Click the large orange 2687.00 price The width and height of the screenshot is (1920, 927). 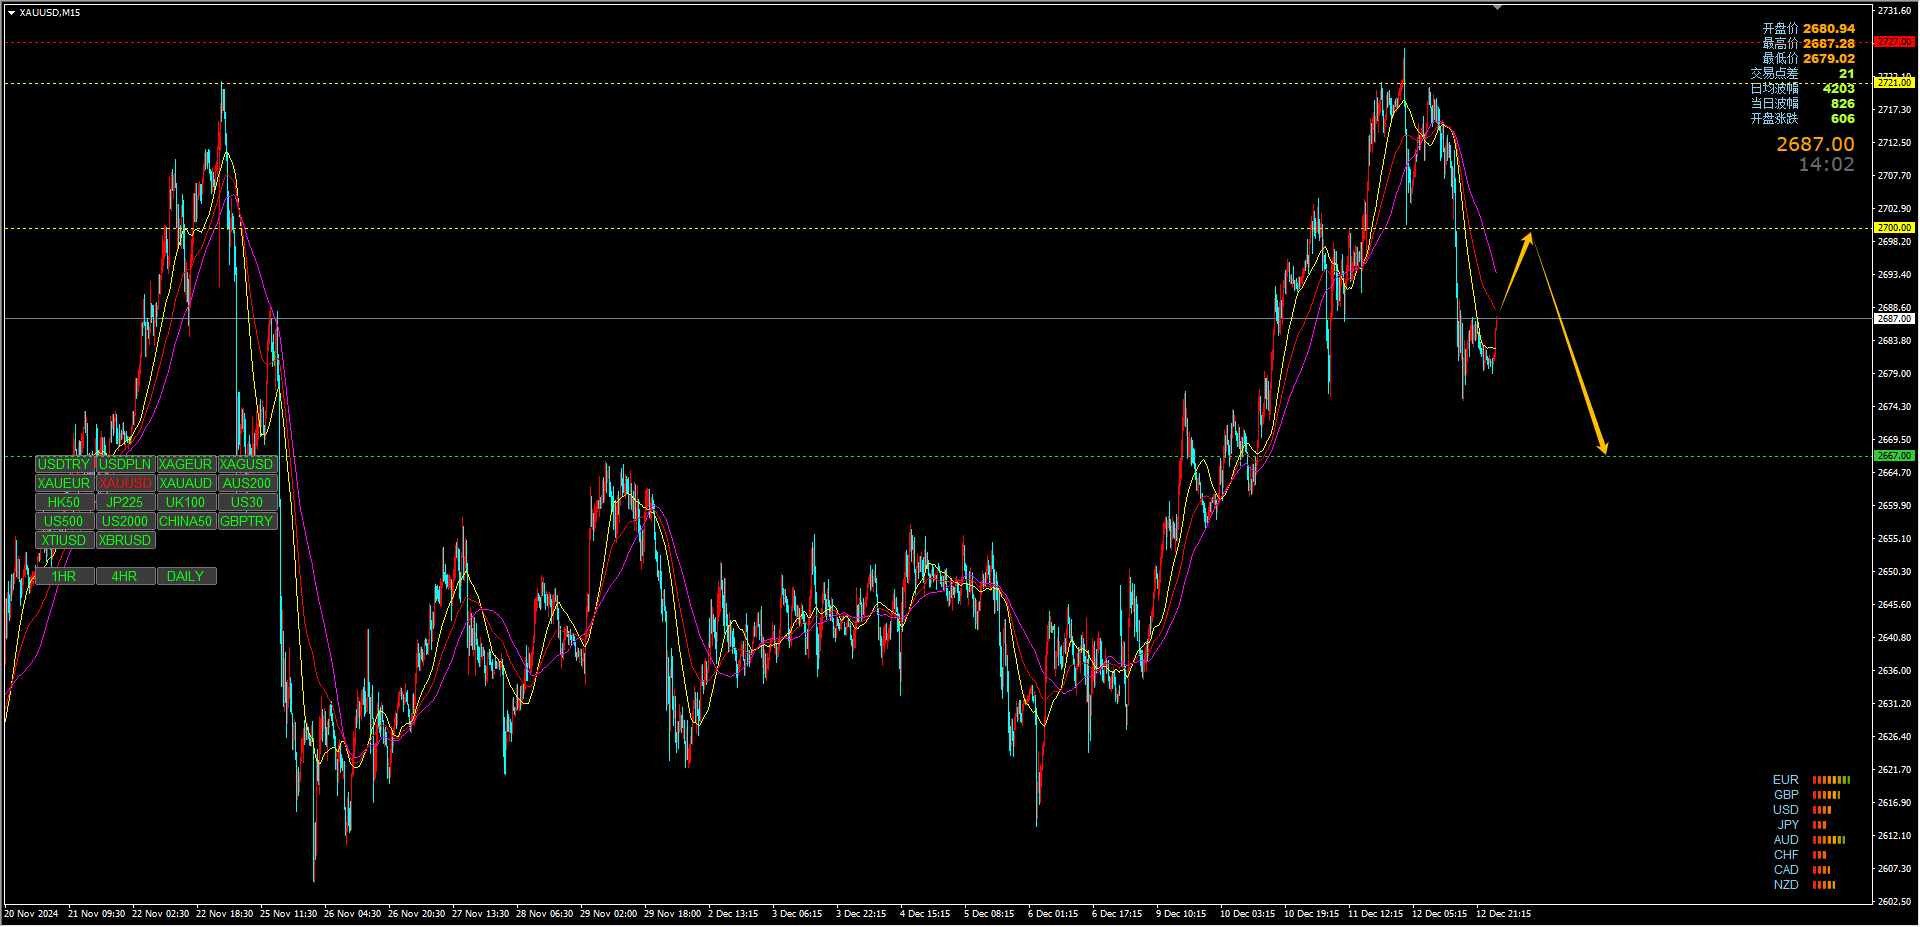coord(1815,145)
